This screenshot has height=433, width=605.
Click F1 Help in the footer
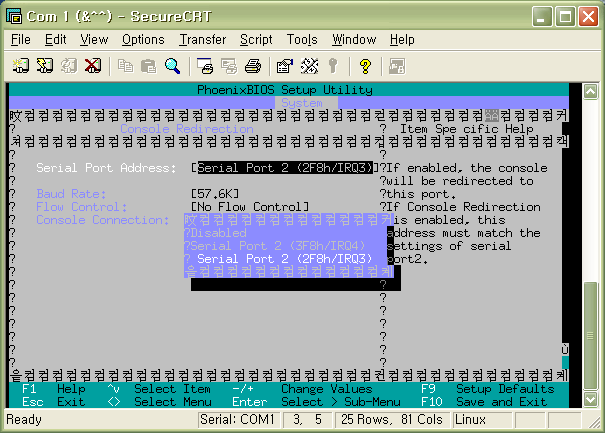point(54,389)
